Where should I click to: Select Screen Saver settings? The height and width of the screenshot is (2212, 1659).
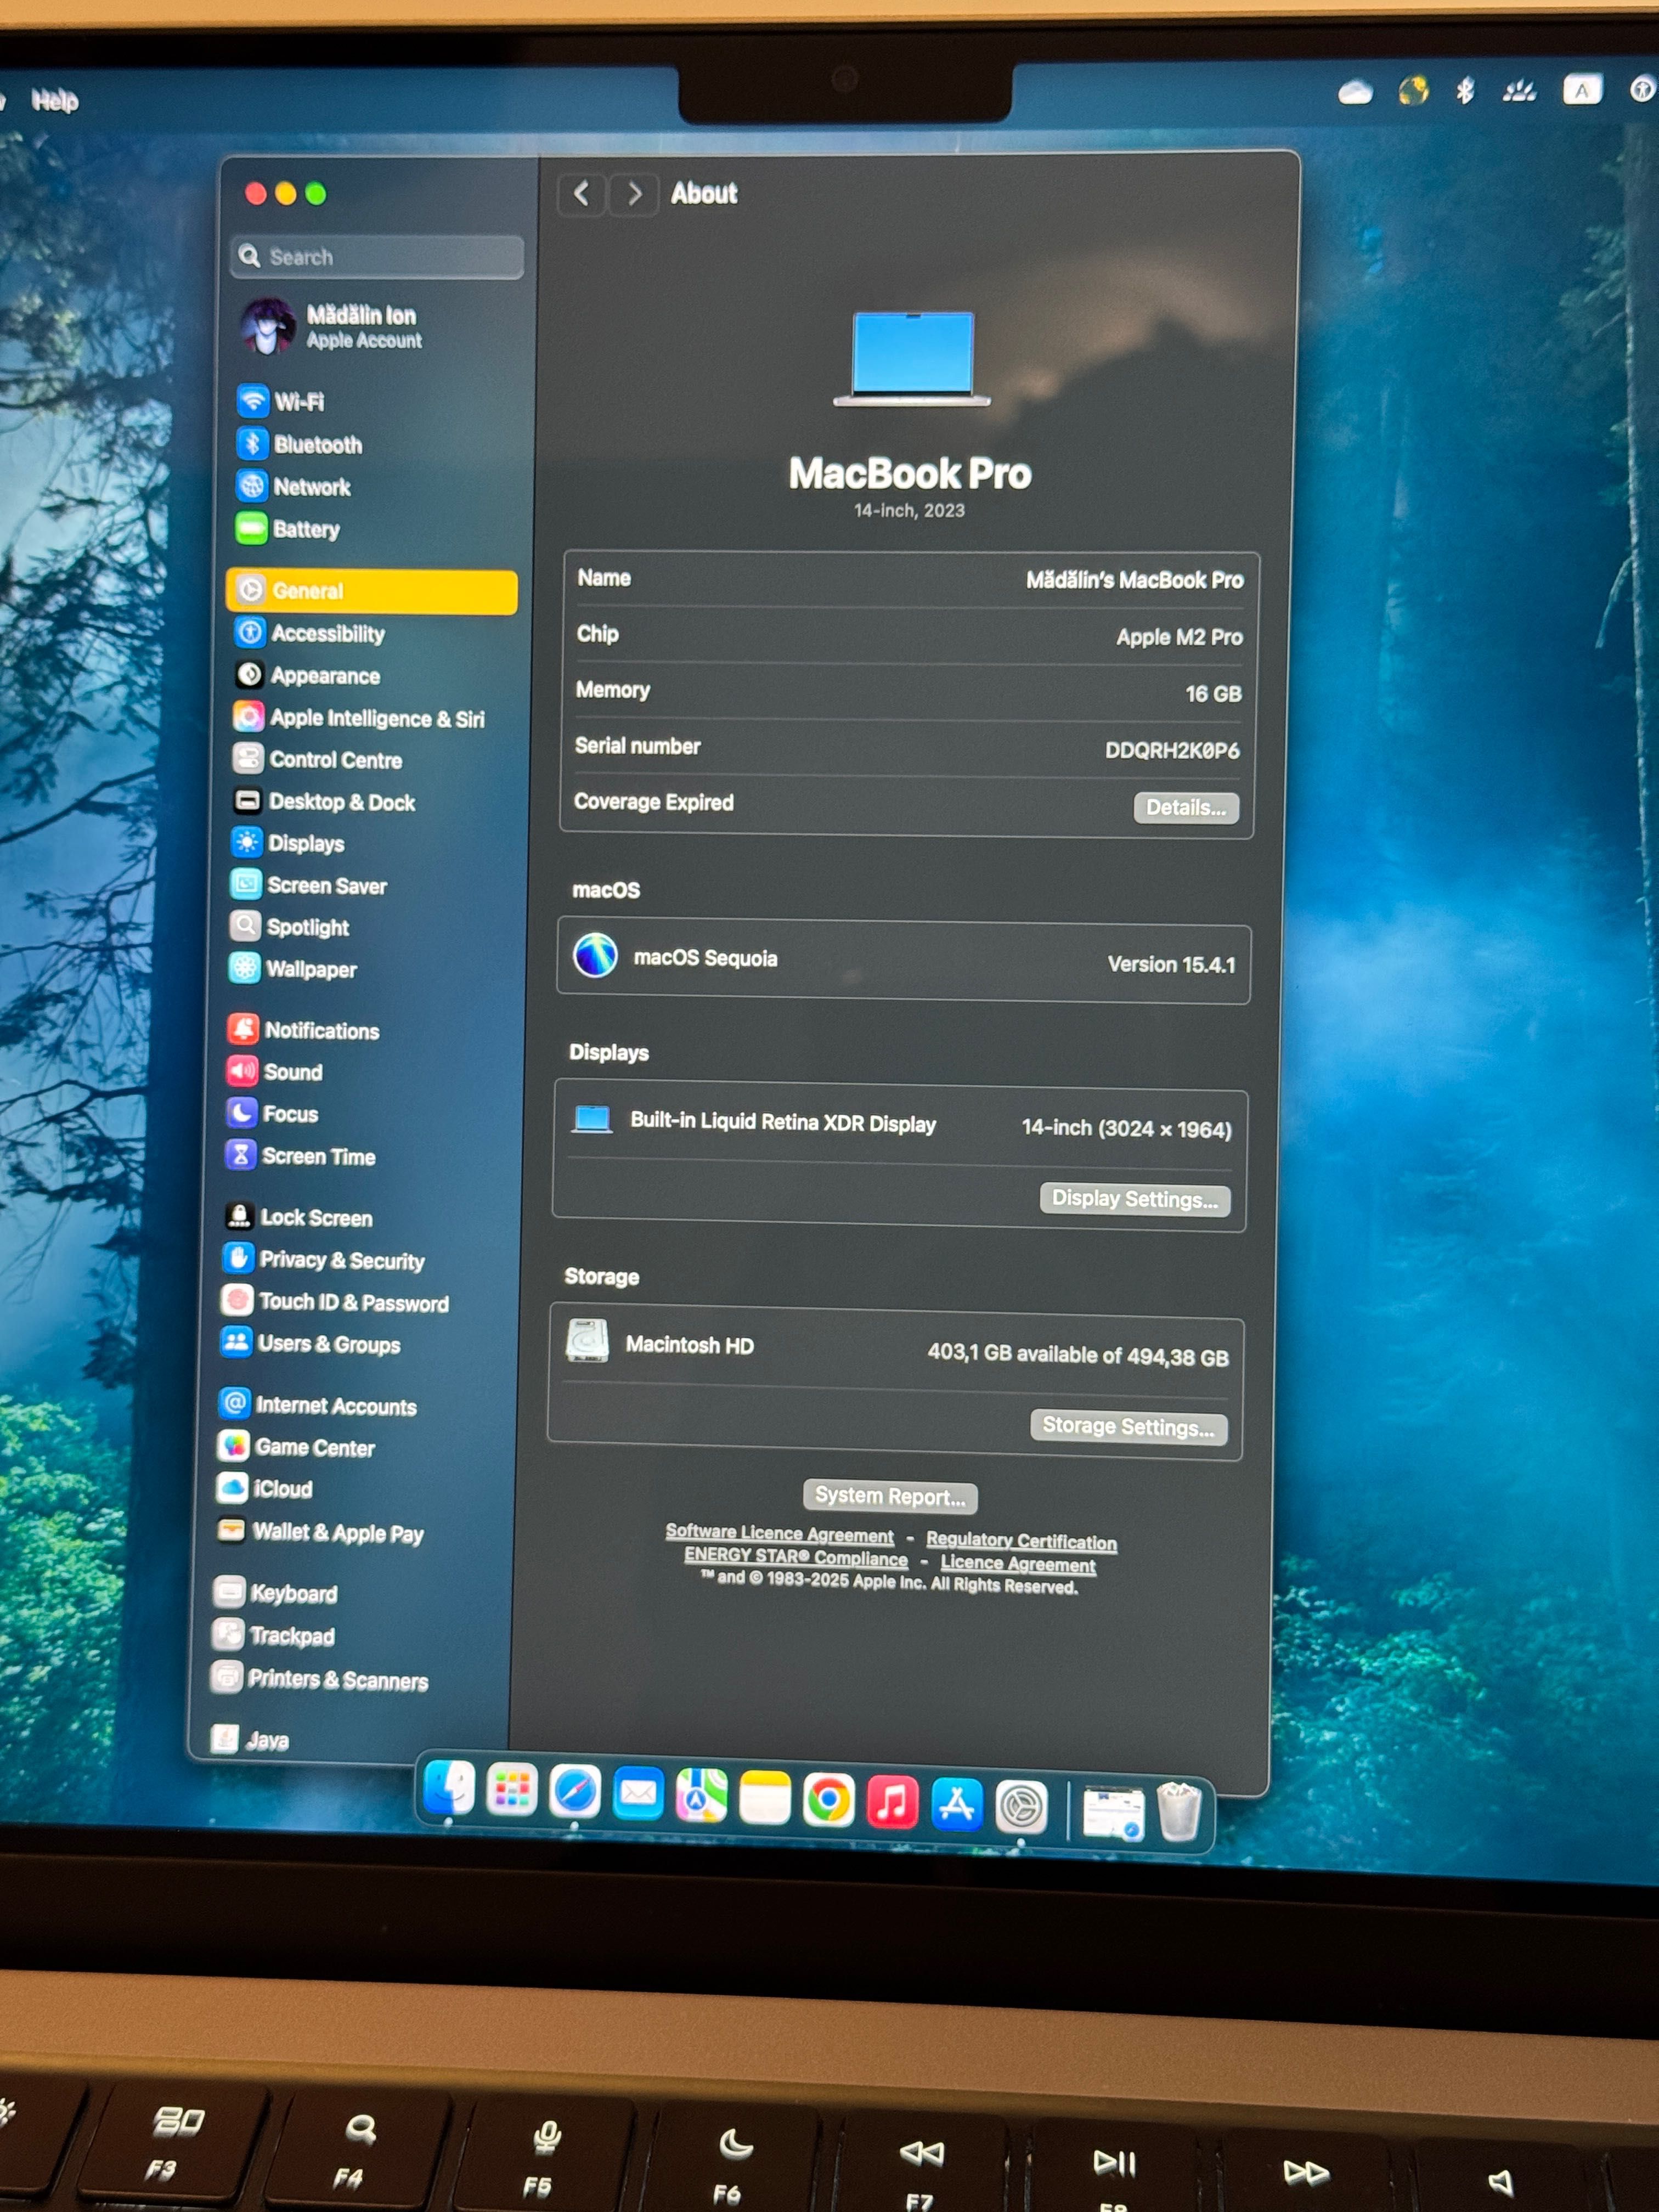[309, 885]
